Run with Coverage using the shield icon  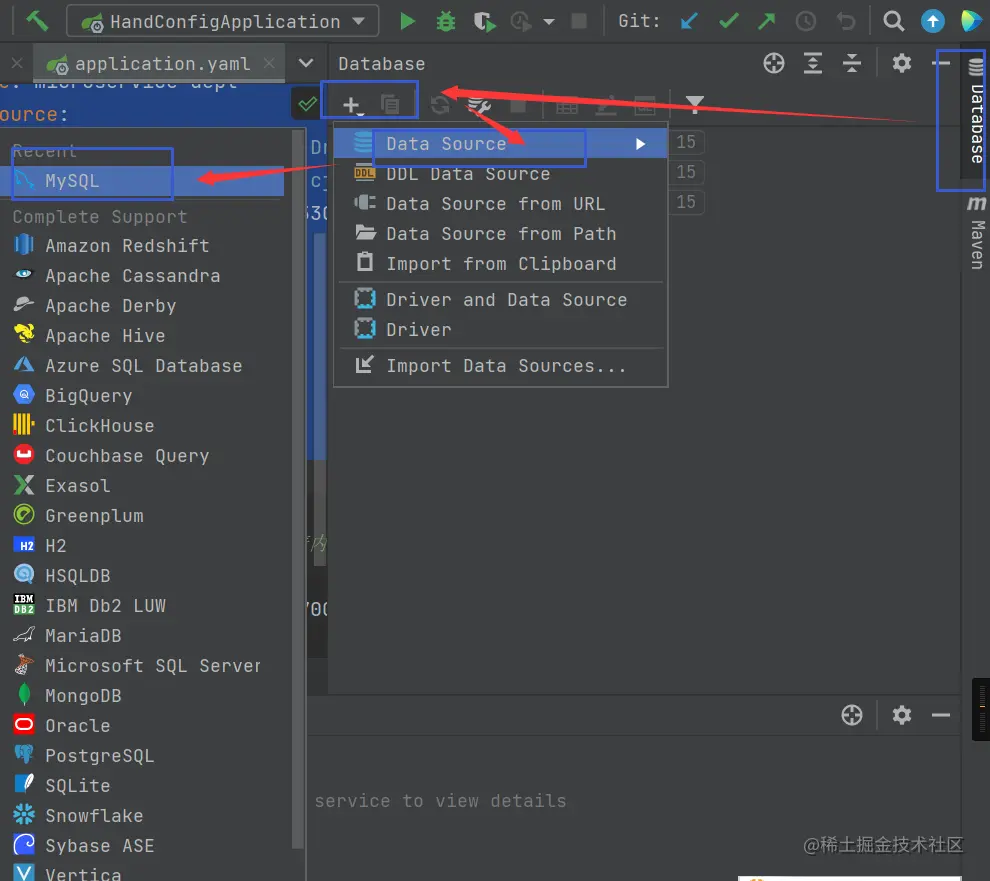[x=484, y=21]
